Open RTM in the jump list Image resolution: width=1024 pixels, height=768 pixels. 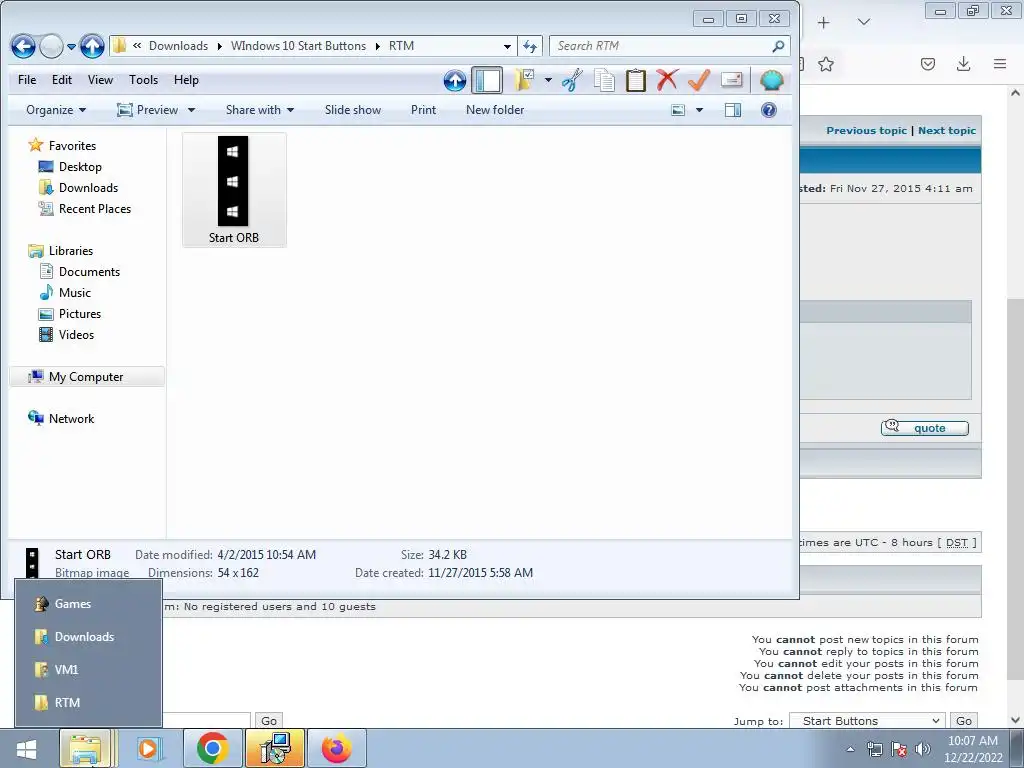[x=88, y=703]
